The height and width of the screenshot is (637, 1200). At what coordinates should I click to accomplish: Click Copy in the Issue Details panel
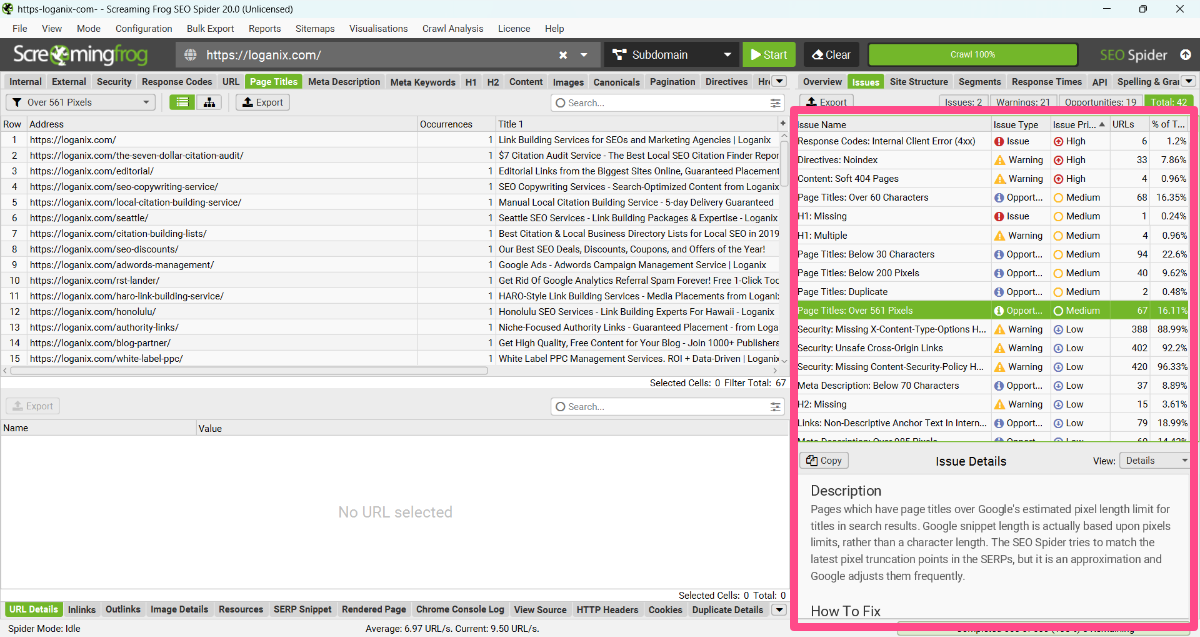824,461
